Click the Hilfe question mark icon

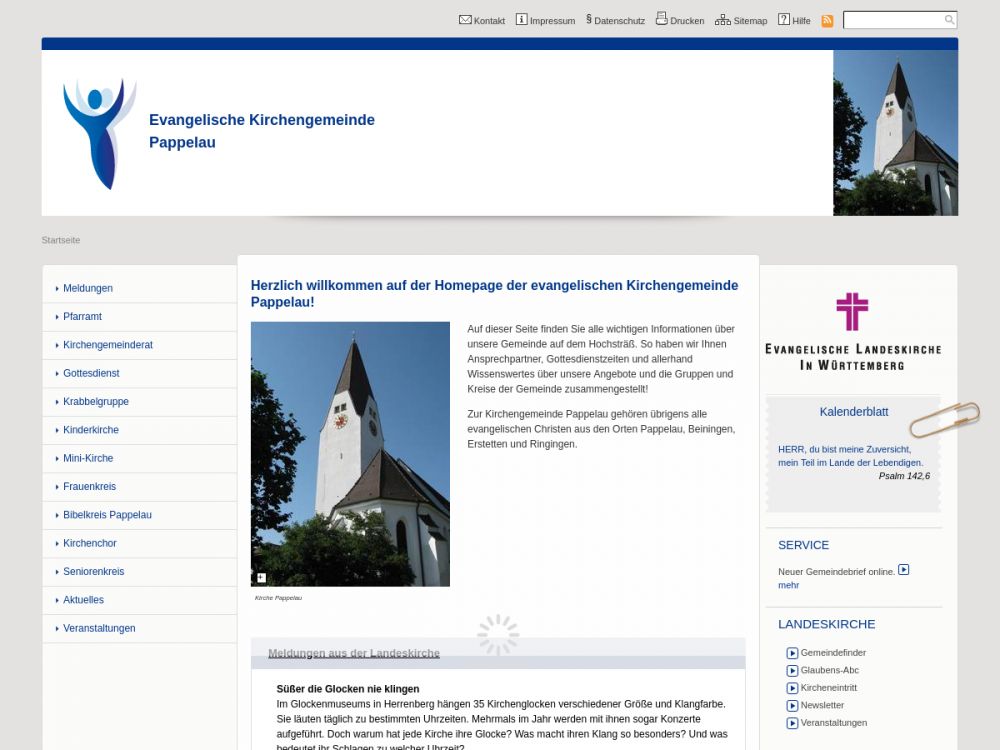784,20
